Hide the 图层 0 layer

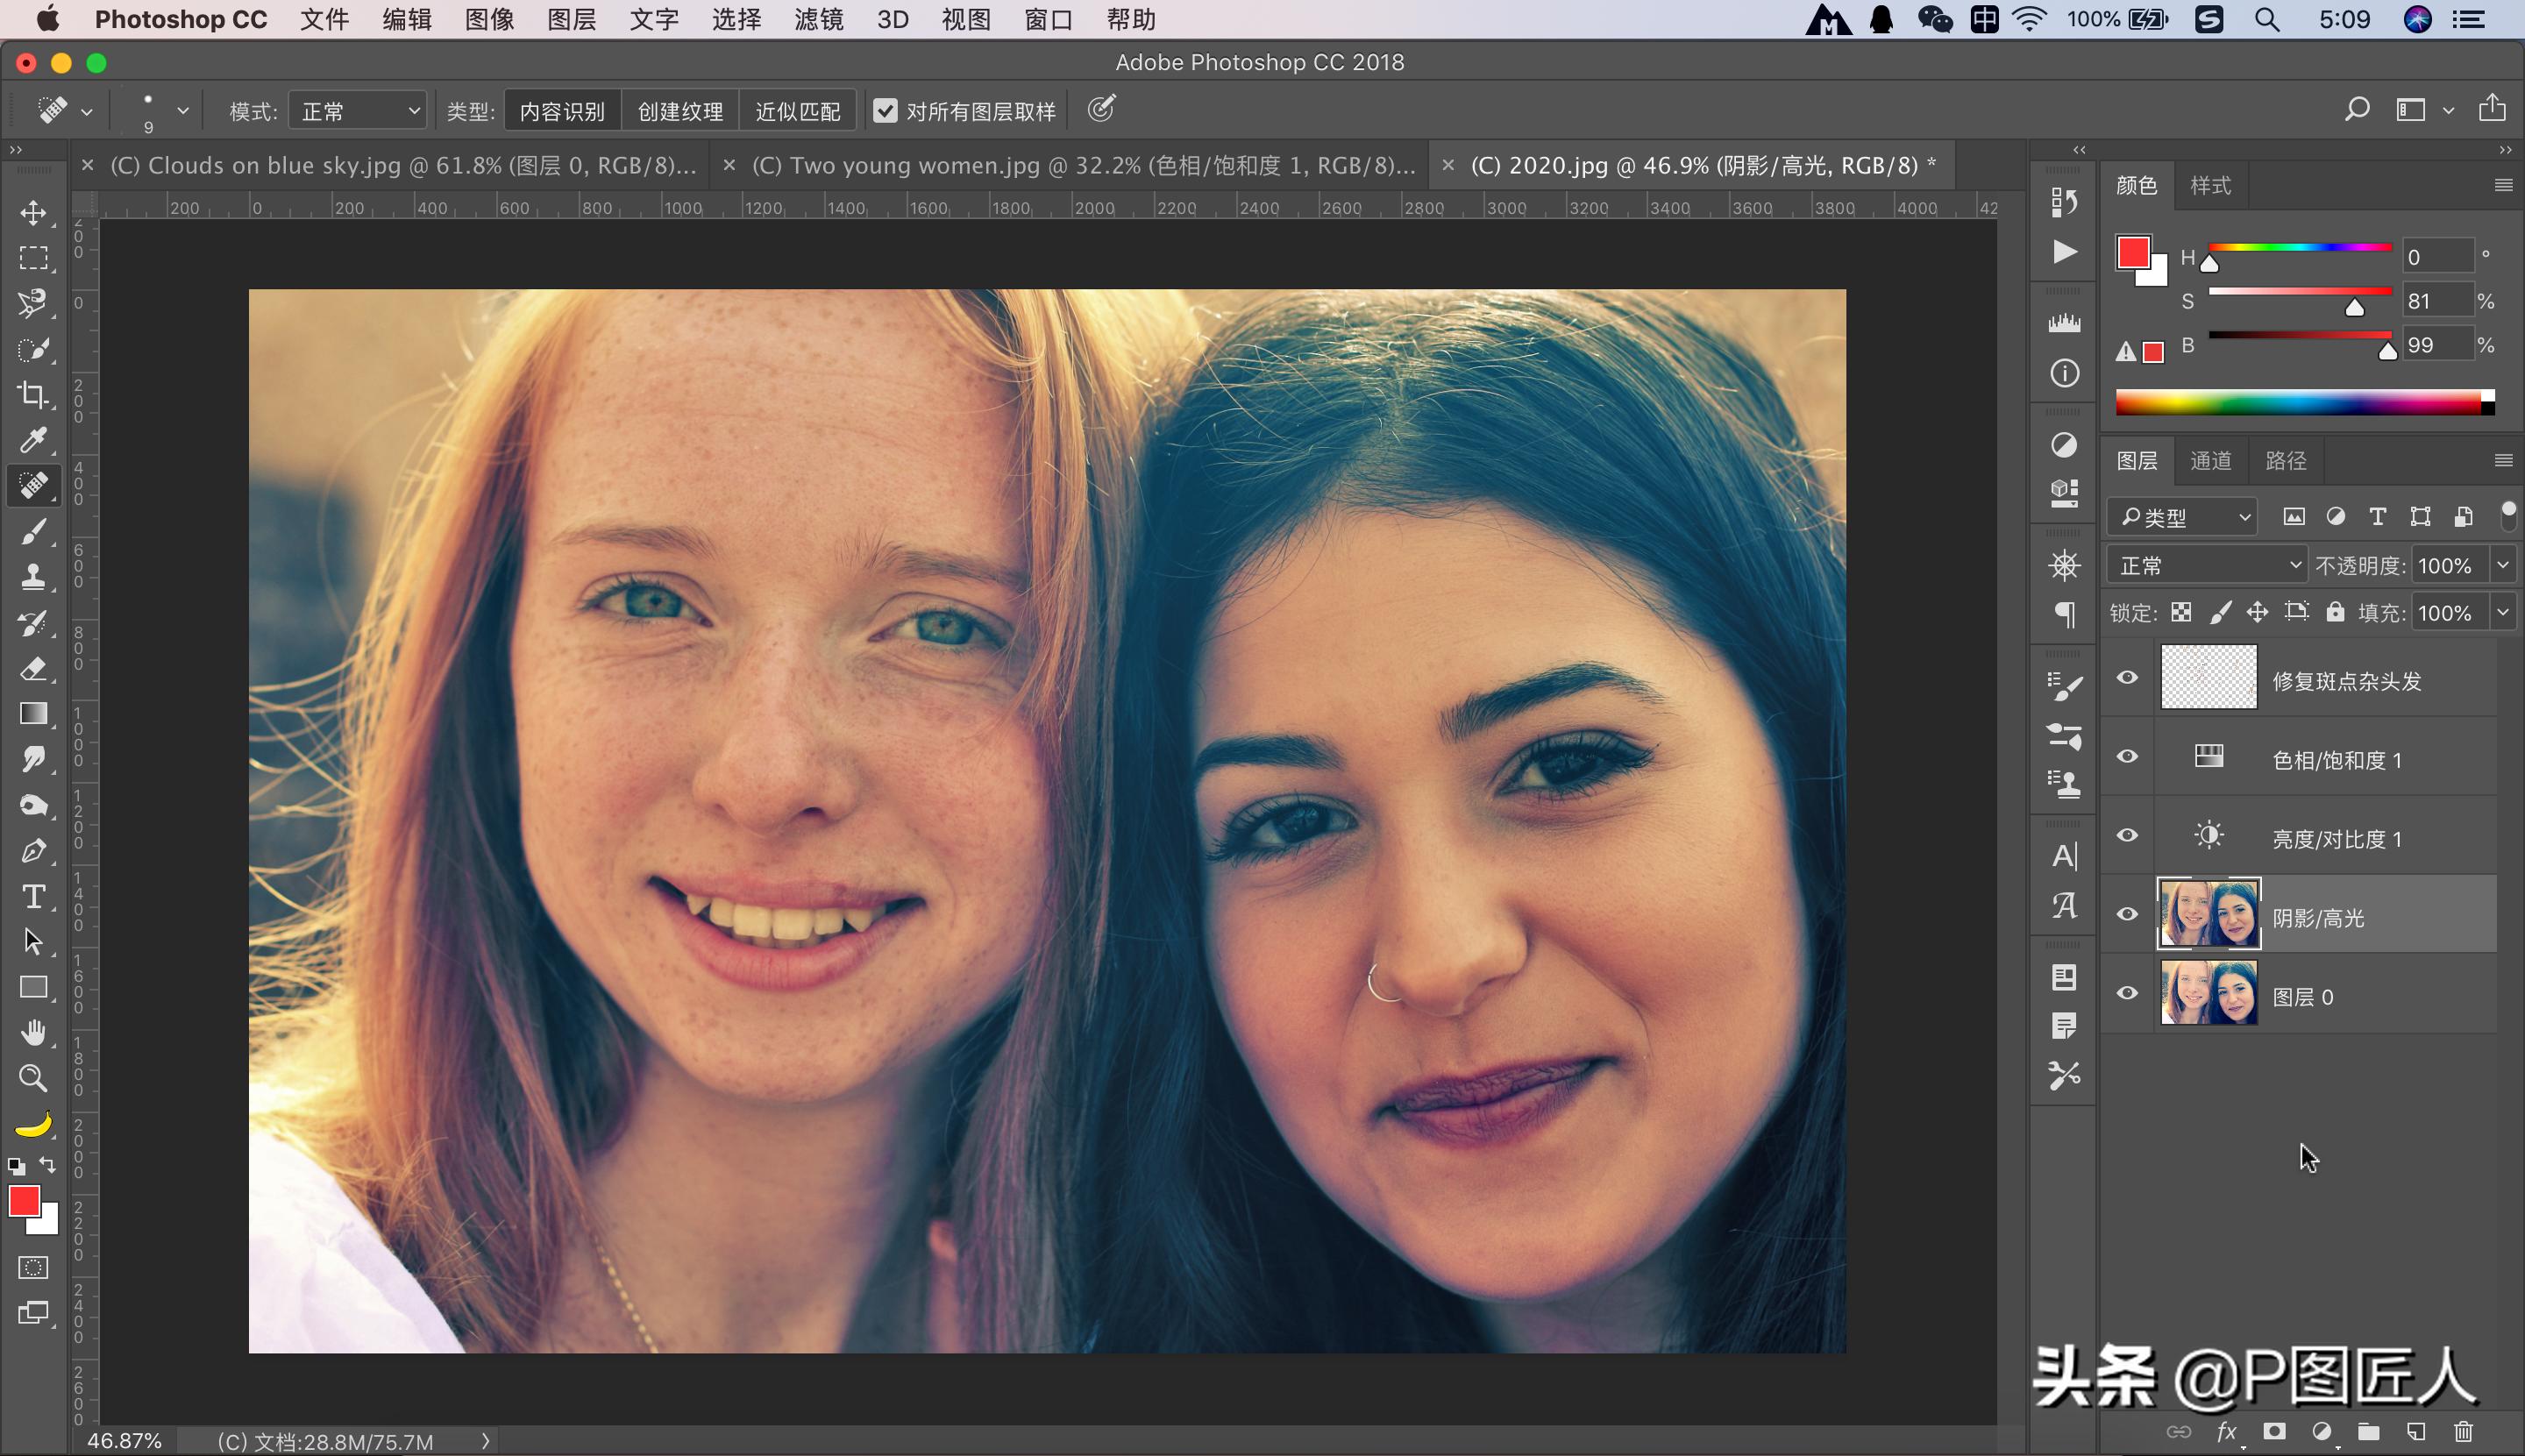coord(2127,993)
